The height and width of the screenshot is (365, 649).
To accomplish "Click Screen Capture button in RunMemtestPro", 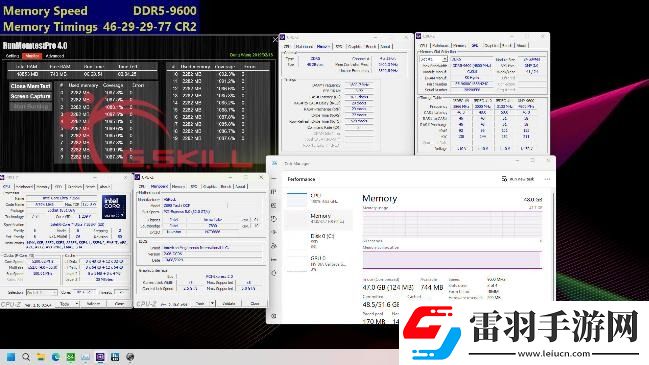I will click(x=31, y=96).
